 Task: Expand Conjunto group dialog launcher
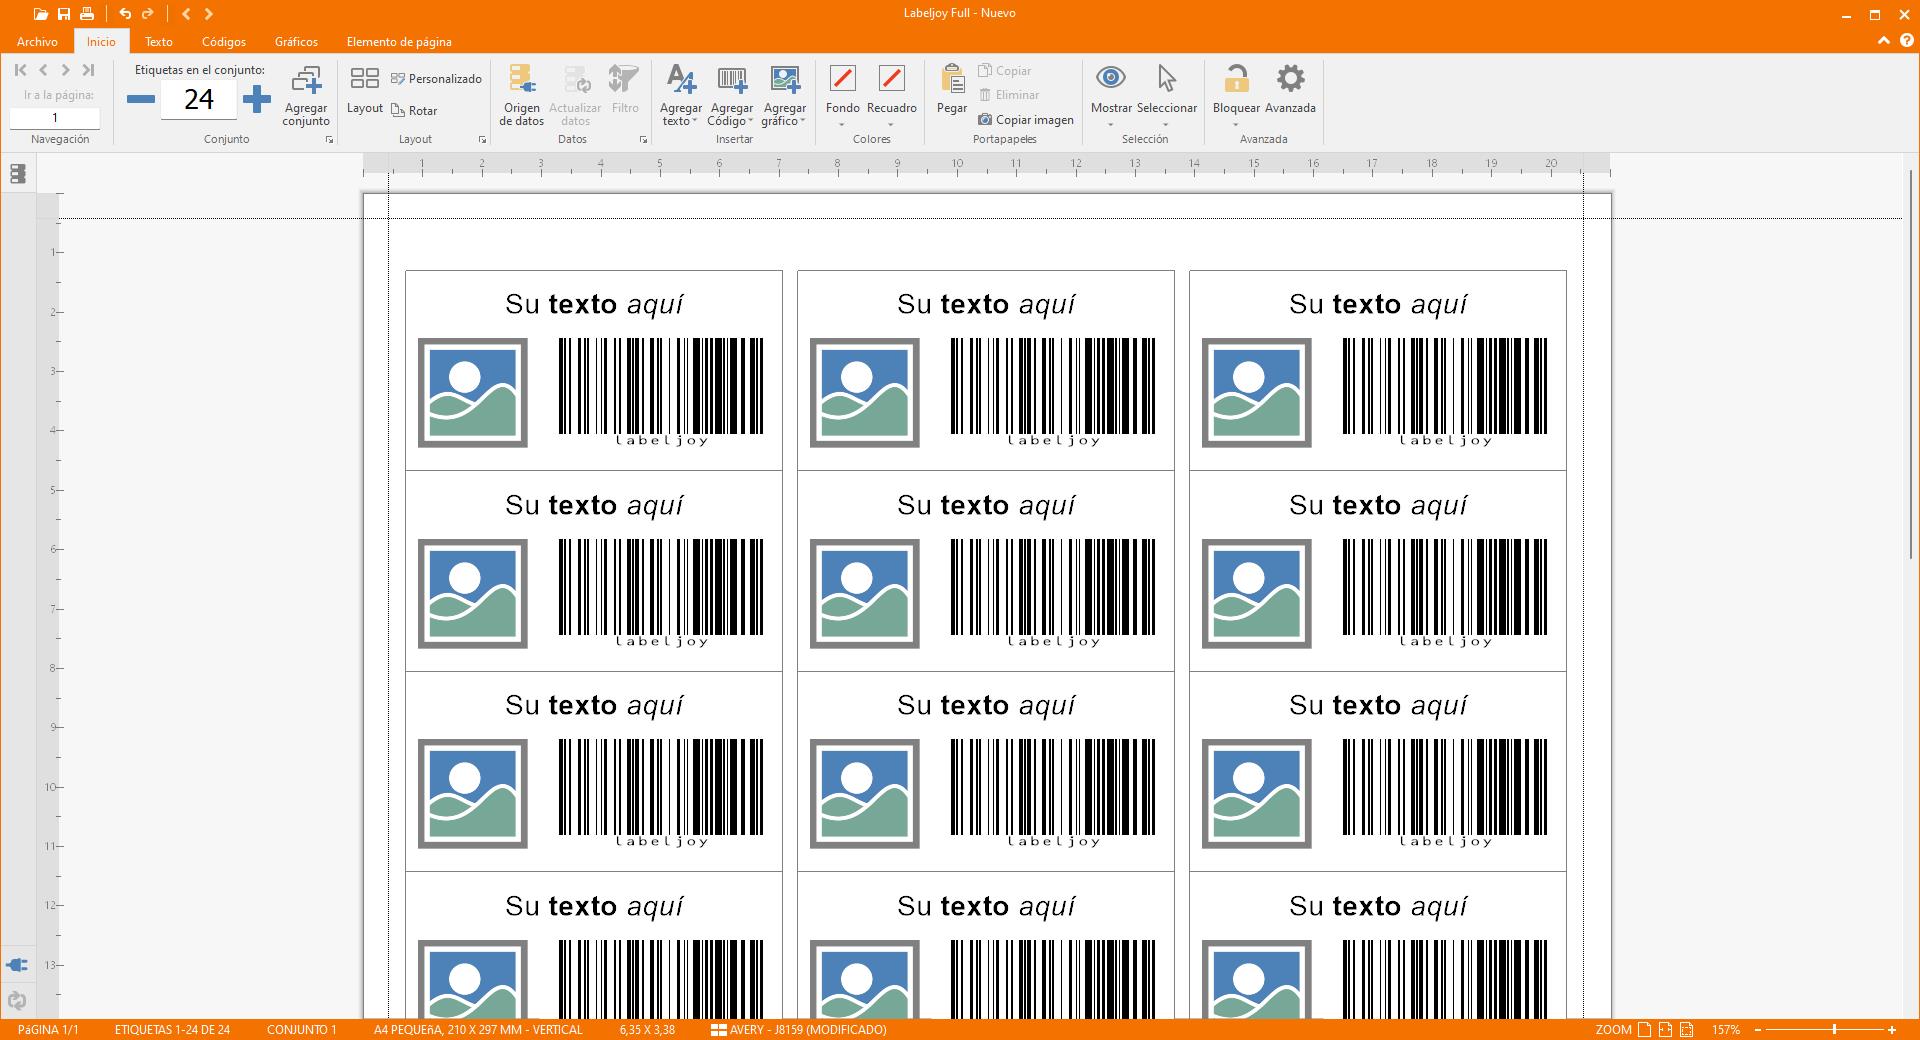(x=329, y=140)
